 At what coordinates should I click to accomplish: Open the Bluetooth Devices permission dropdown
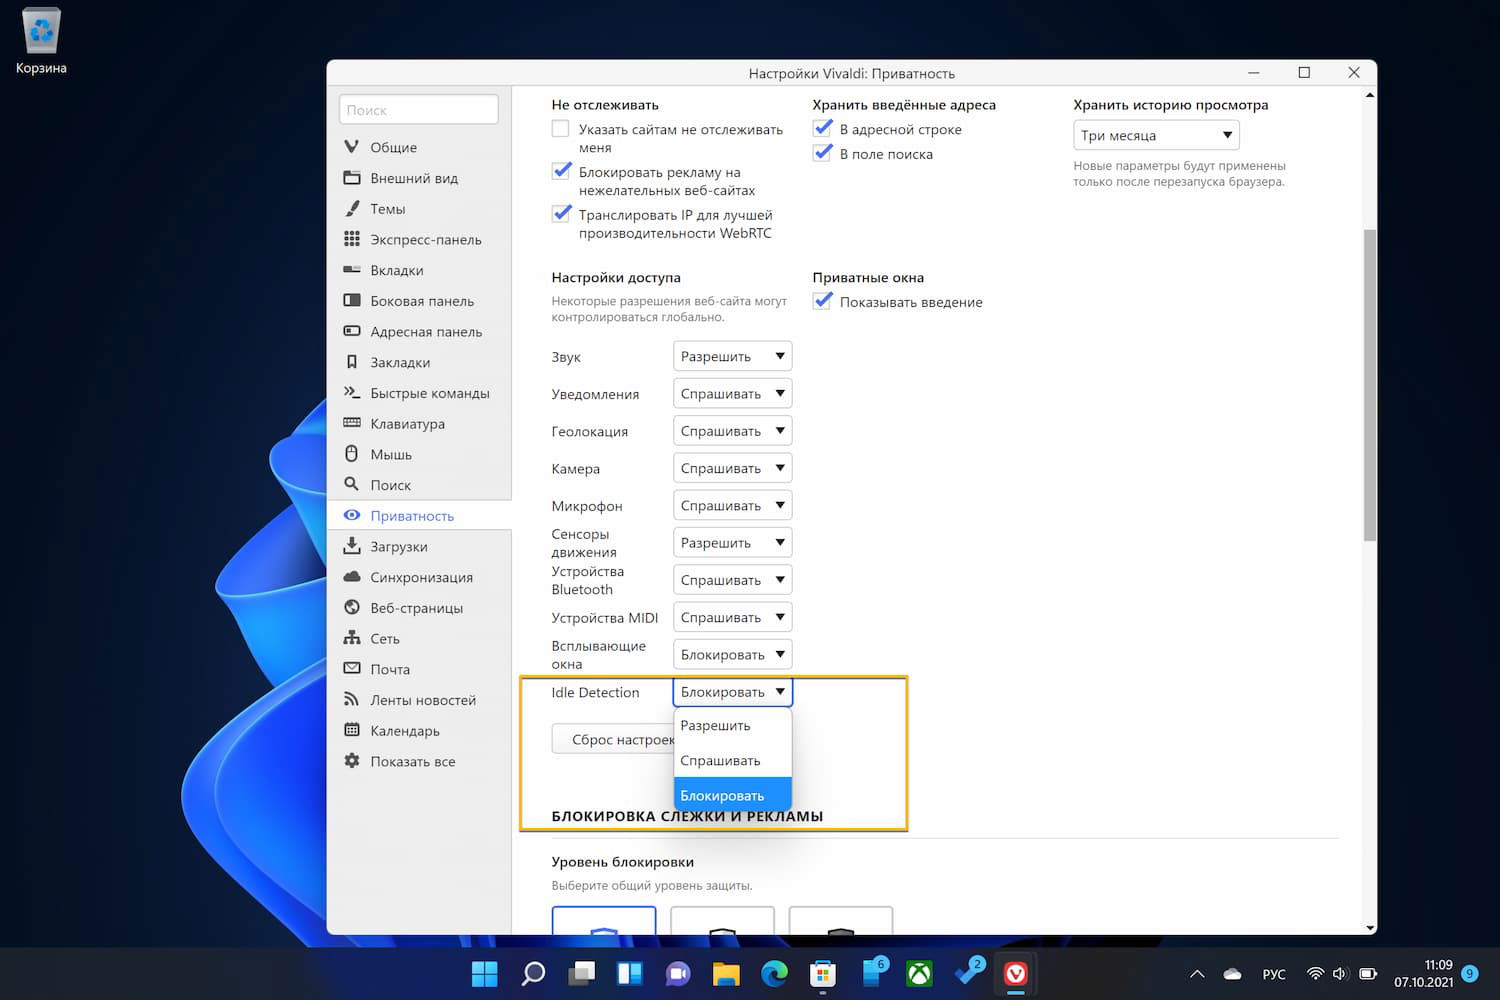coord(733,580)
